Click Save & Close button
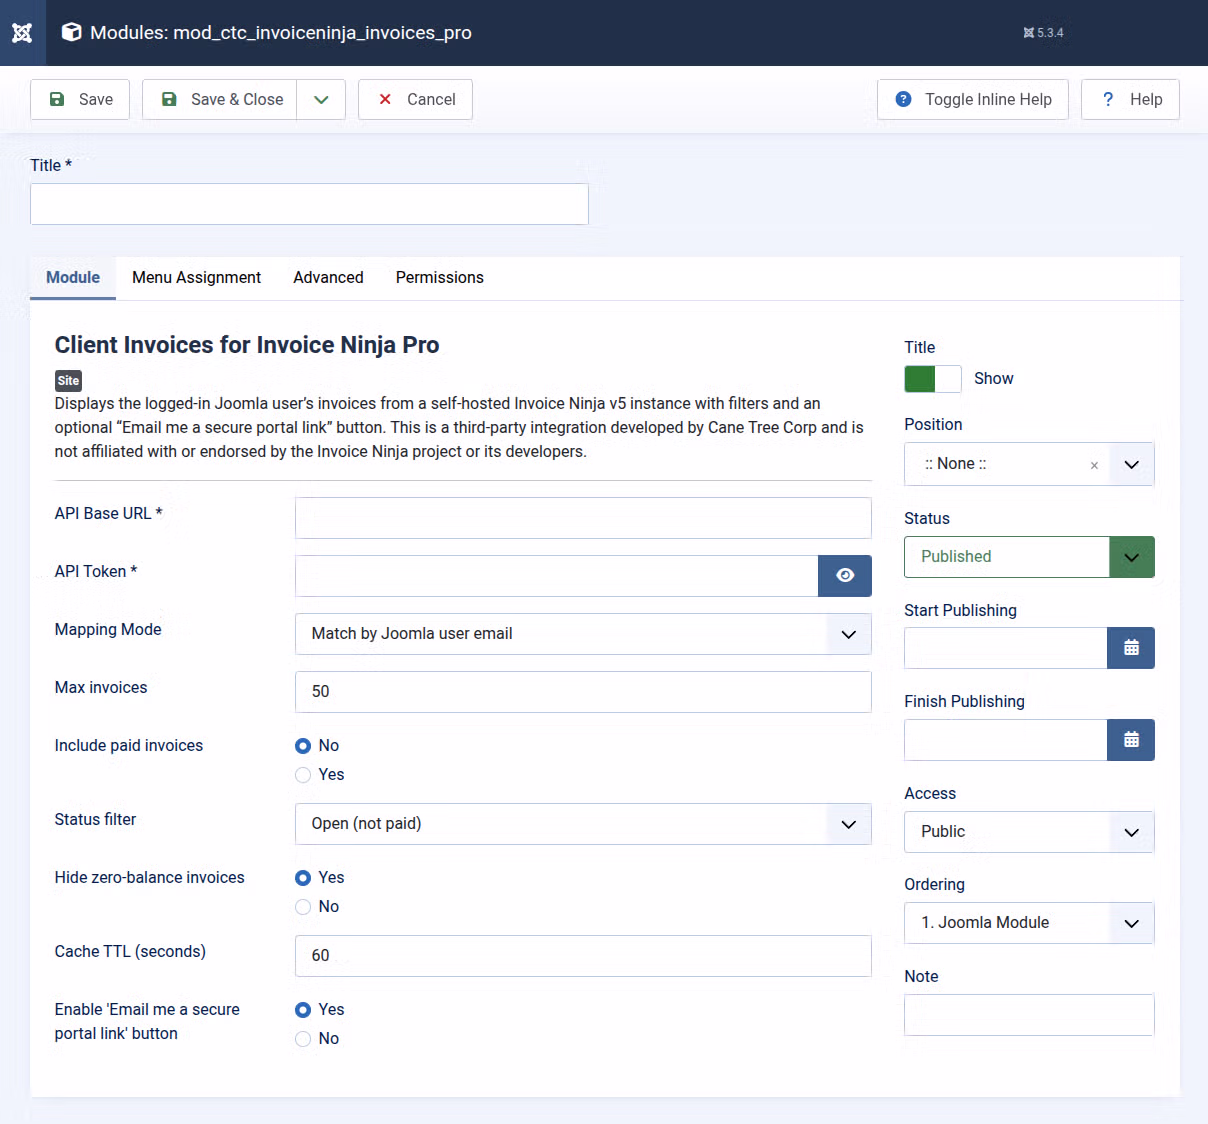Image resolution: width=1208 pixels, height=1124 pixels. coord(220,99)
